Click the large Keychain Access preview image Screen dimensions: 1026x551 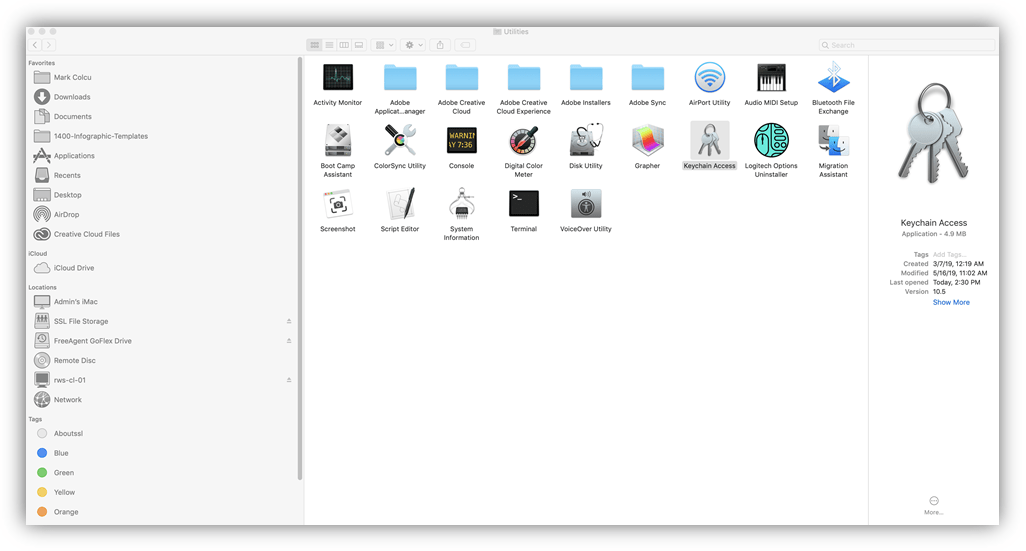(x=934, y=133)
